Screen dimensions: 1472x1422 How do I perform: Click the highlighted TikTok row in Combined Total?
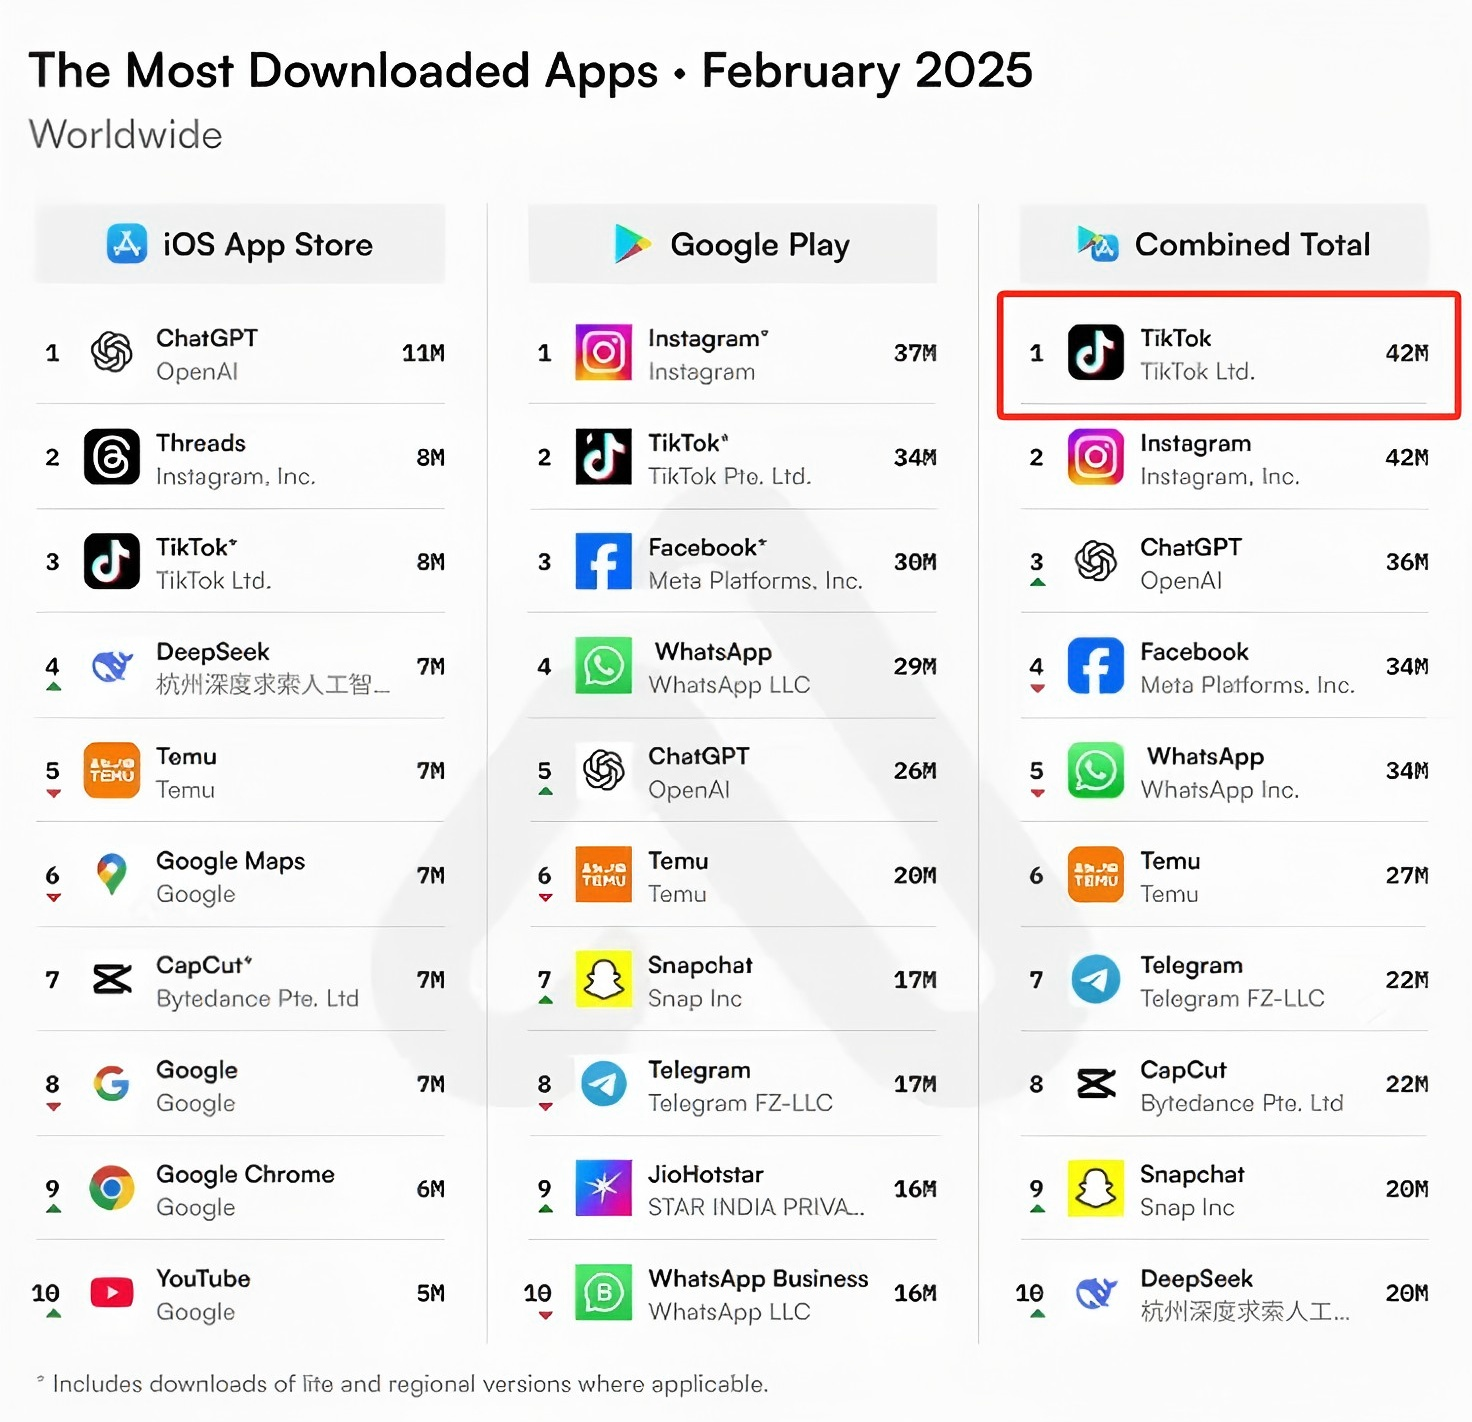pos(1228,354)
